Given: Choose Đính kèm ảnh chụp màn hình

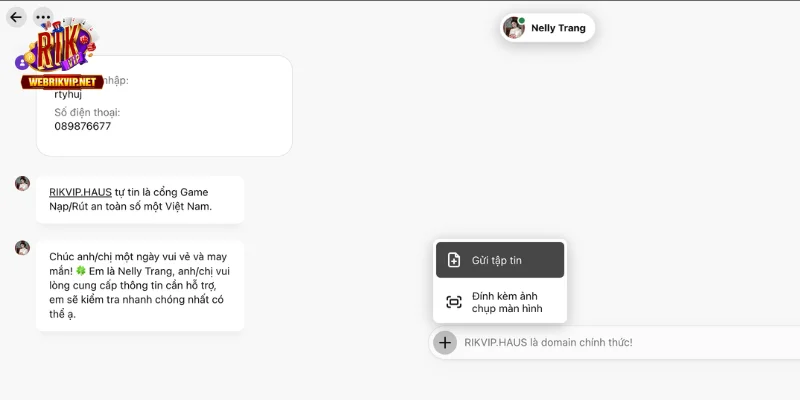Looking at the screenshot, I should click(500, 302).
